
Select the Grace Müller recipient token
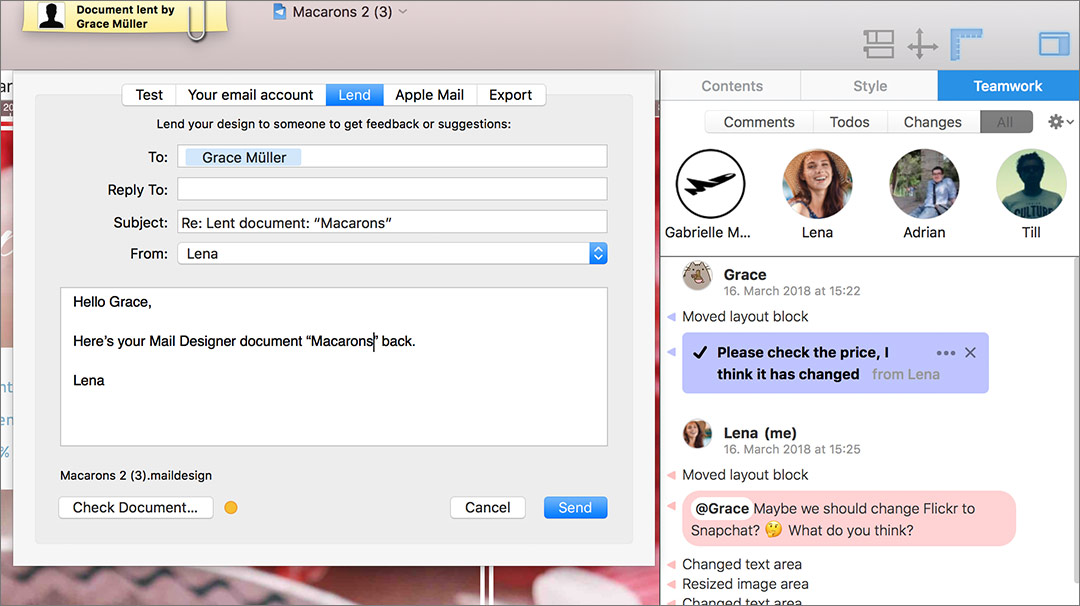point(243,157)
